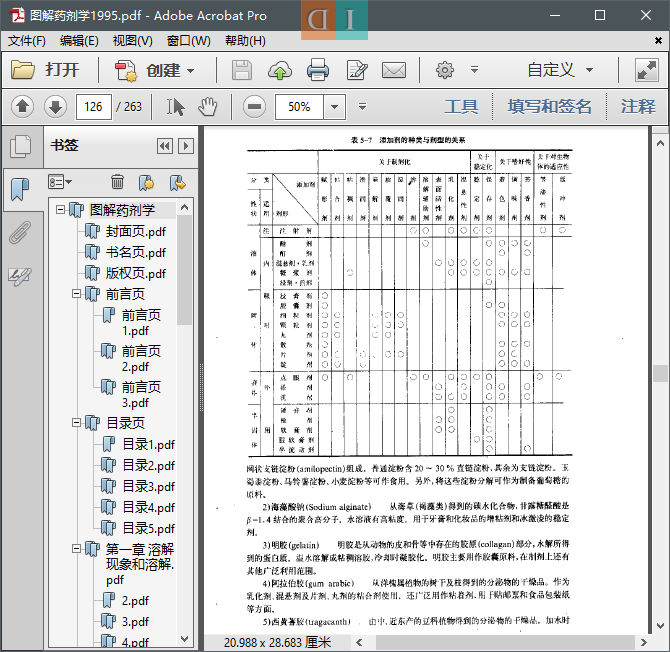Jump to 目录3.pdf bookmark
This screenshot has width=670, height=652.
point(148,486)
